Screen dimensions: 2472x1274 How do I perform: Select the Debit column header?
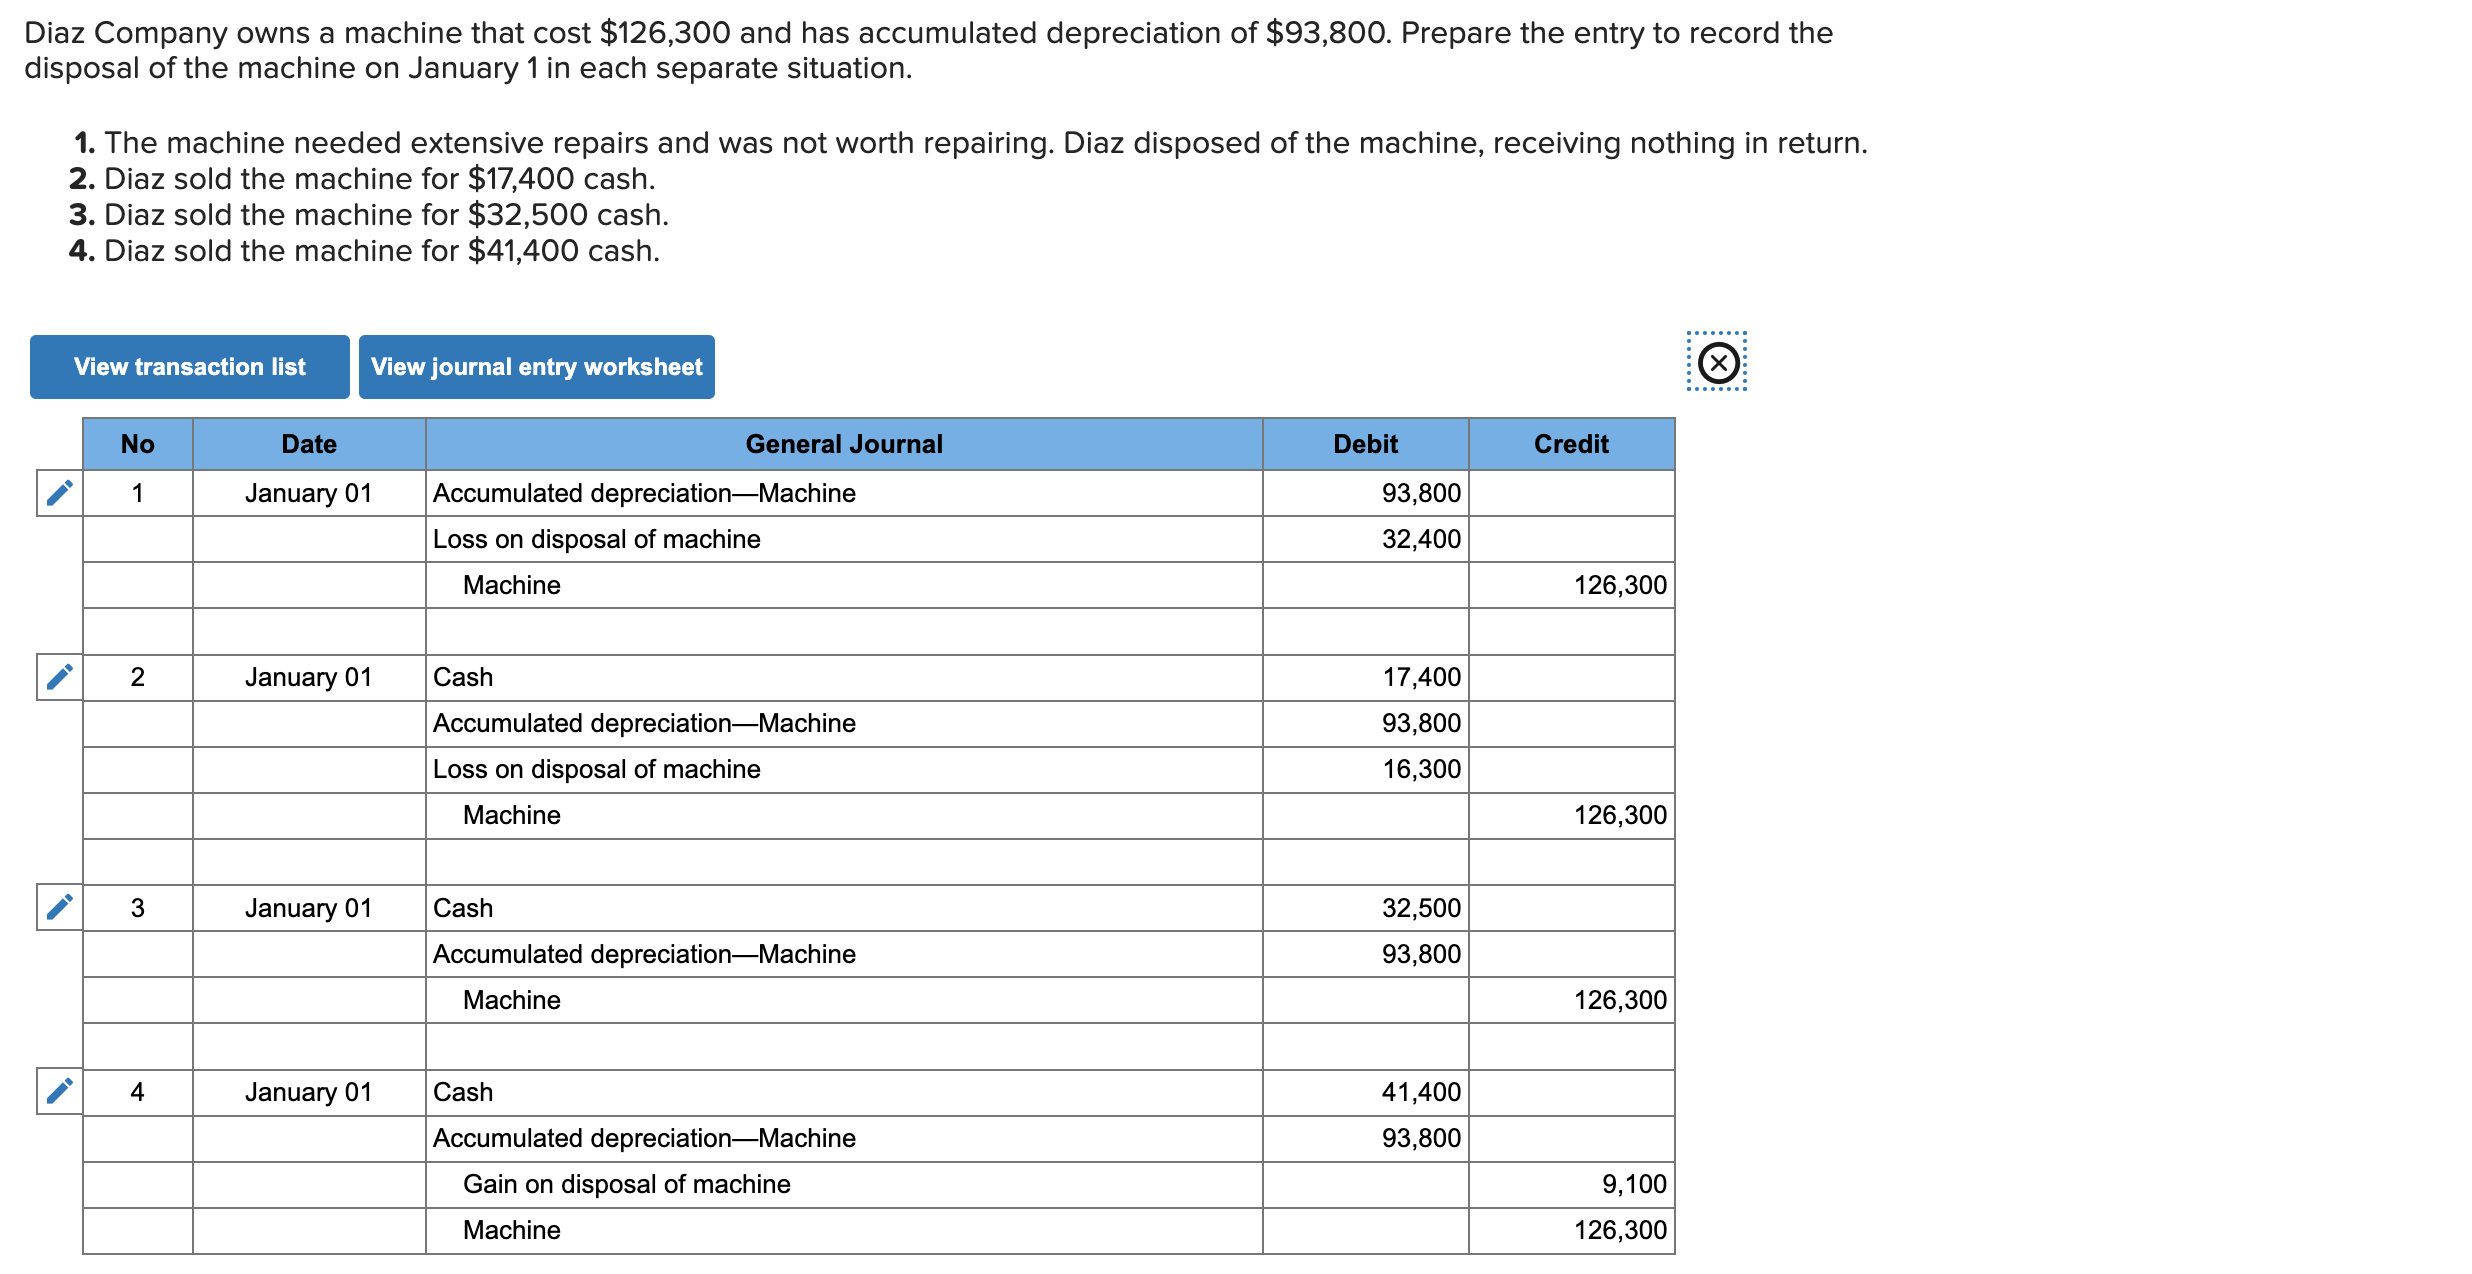[1365, 444]
